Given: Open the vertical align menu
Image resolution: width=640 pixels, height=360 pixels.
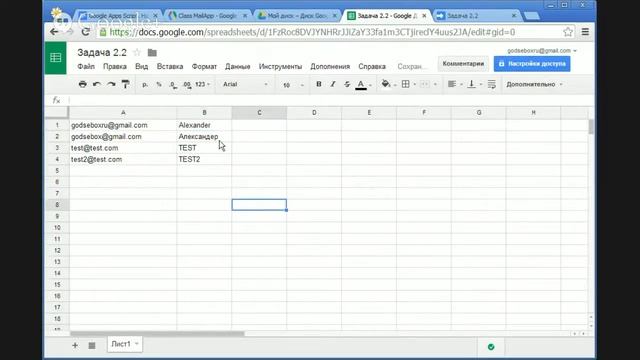Looking at the screenshot, I should 471,84.
